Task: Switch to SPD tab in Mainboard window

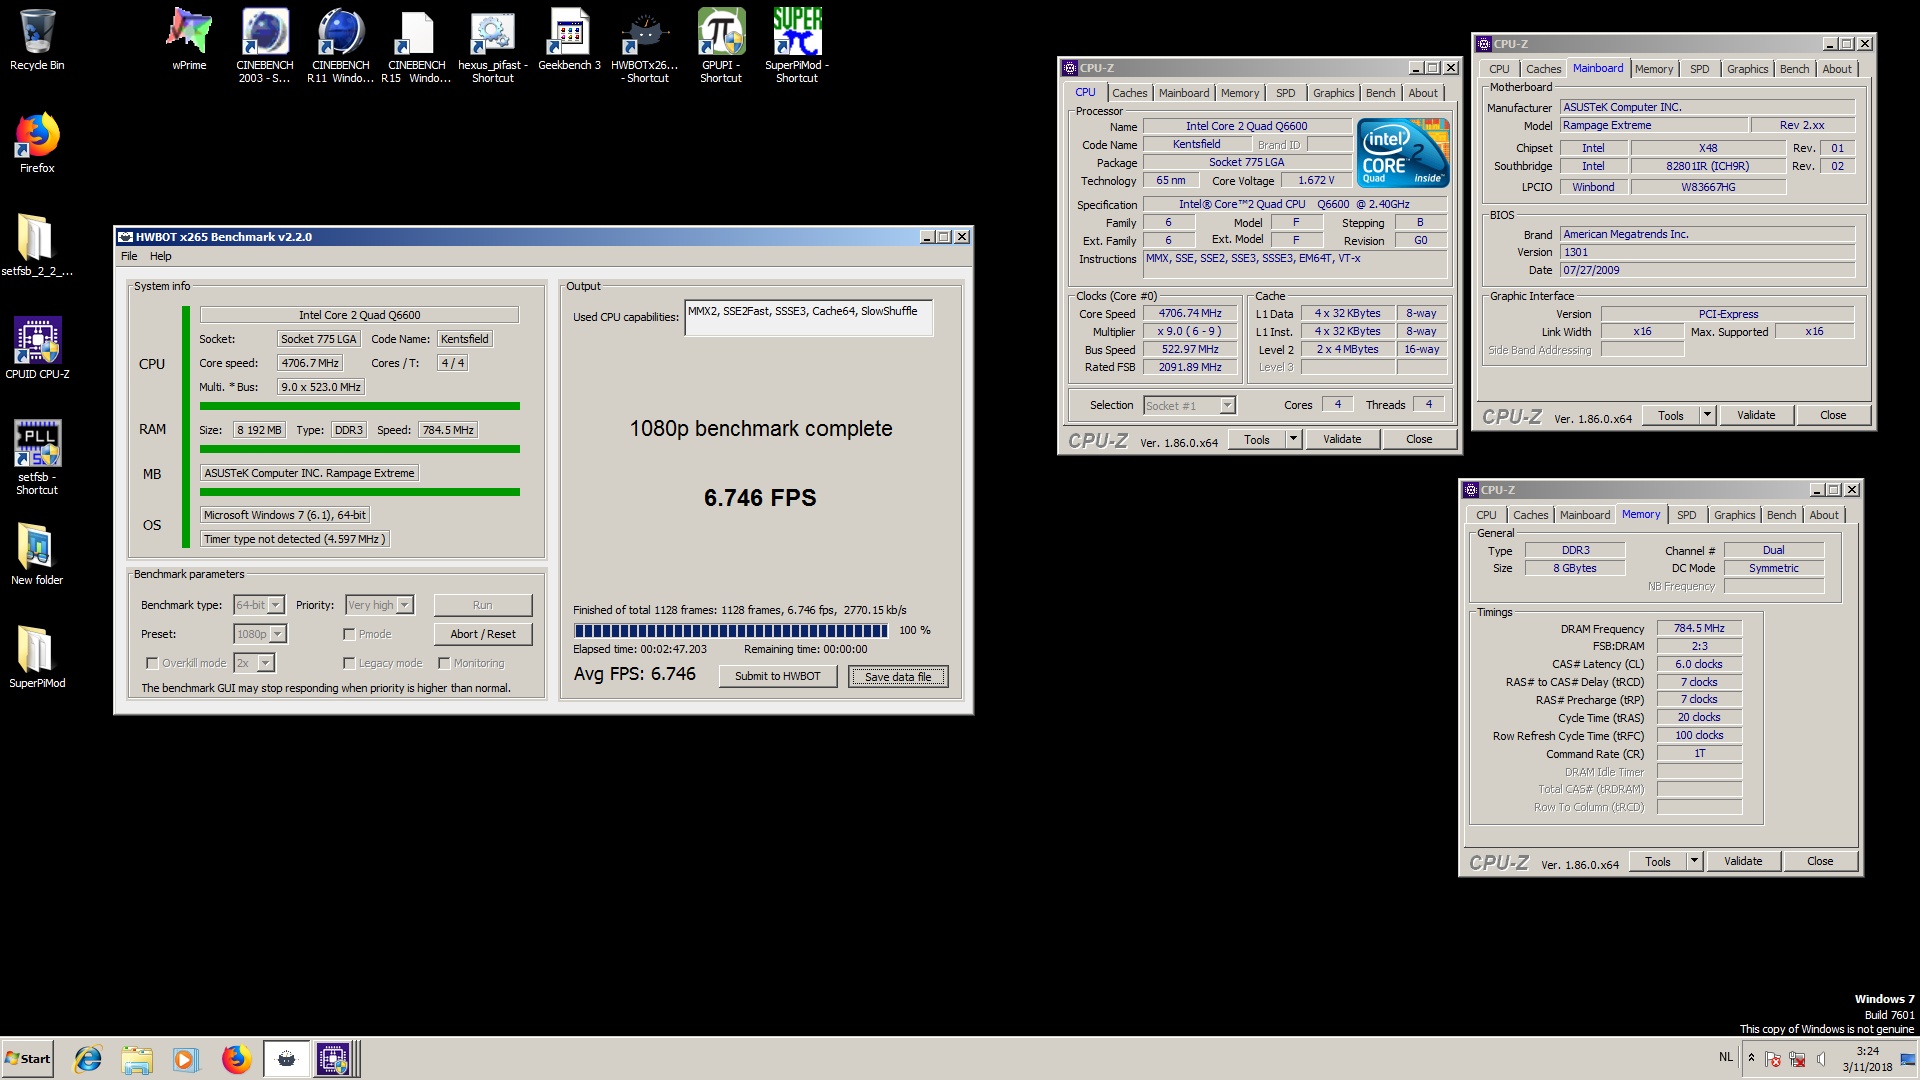Action: (1699, 69)
